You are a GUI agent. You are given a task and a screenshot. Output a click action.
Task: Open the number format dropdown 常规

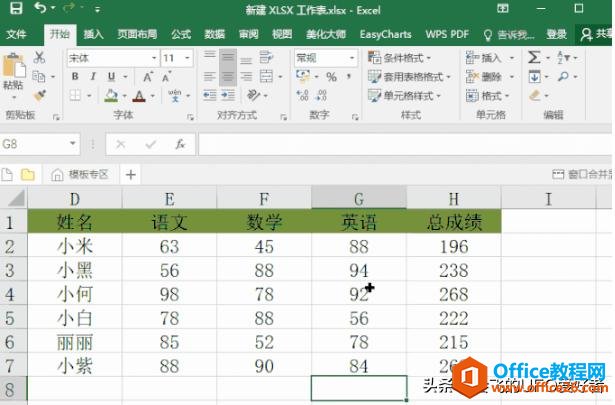click(x=352, y=58)
